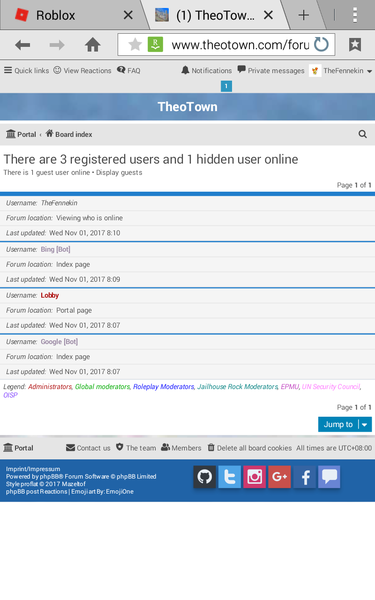
Task: Open EPMU group in legend
Action: click(290, 387)
